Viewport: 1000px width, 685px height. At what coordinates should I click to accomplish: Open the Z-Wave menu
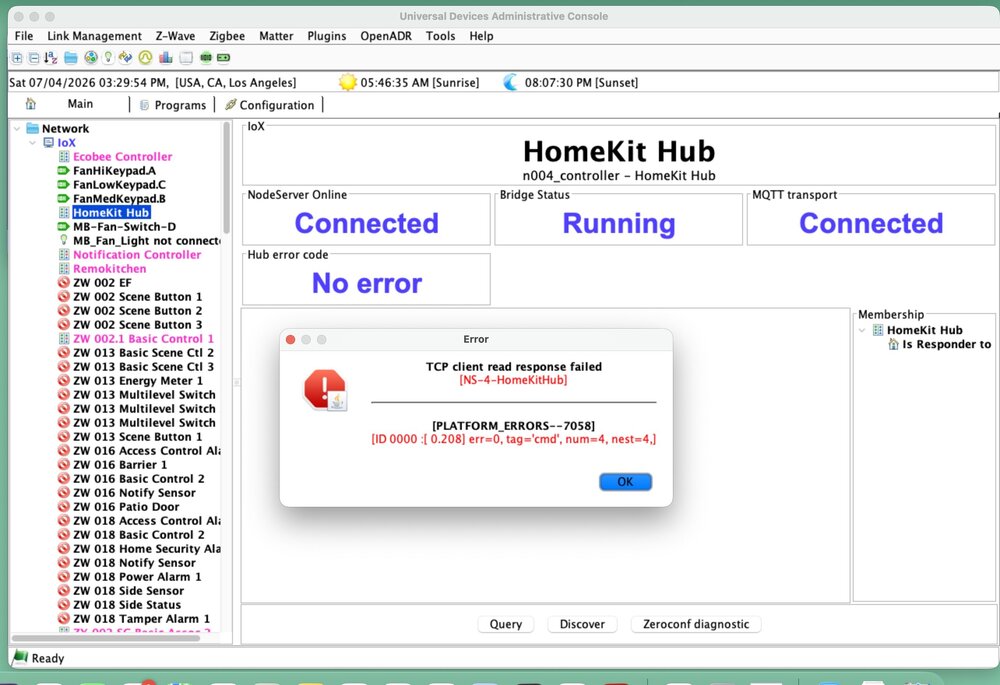click(x=175, y=36)
